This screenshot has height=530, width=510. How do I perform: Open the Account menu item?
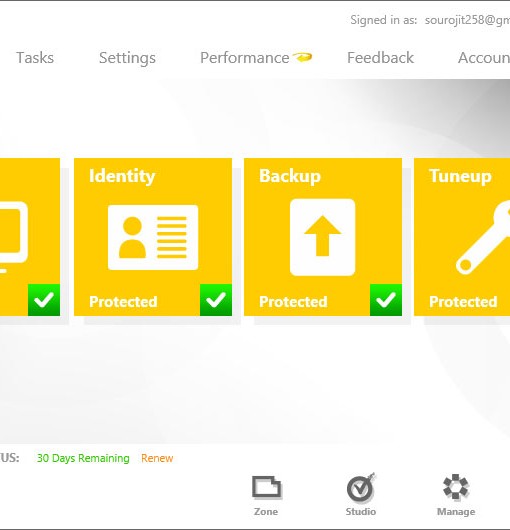[484, 58]
